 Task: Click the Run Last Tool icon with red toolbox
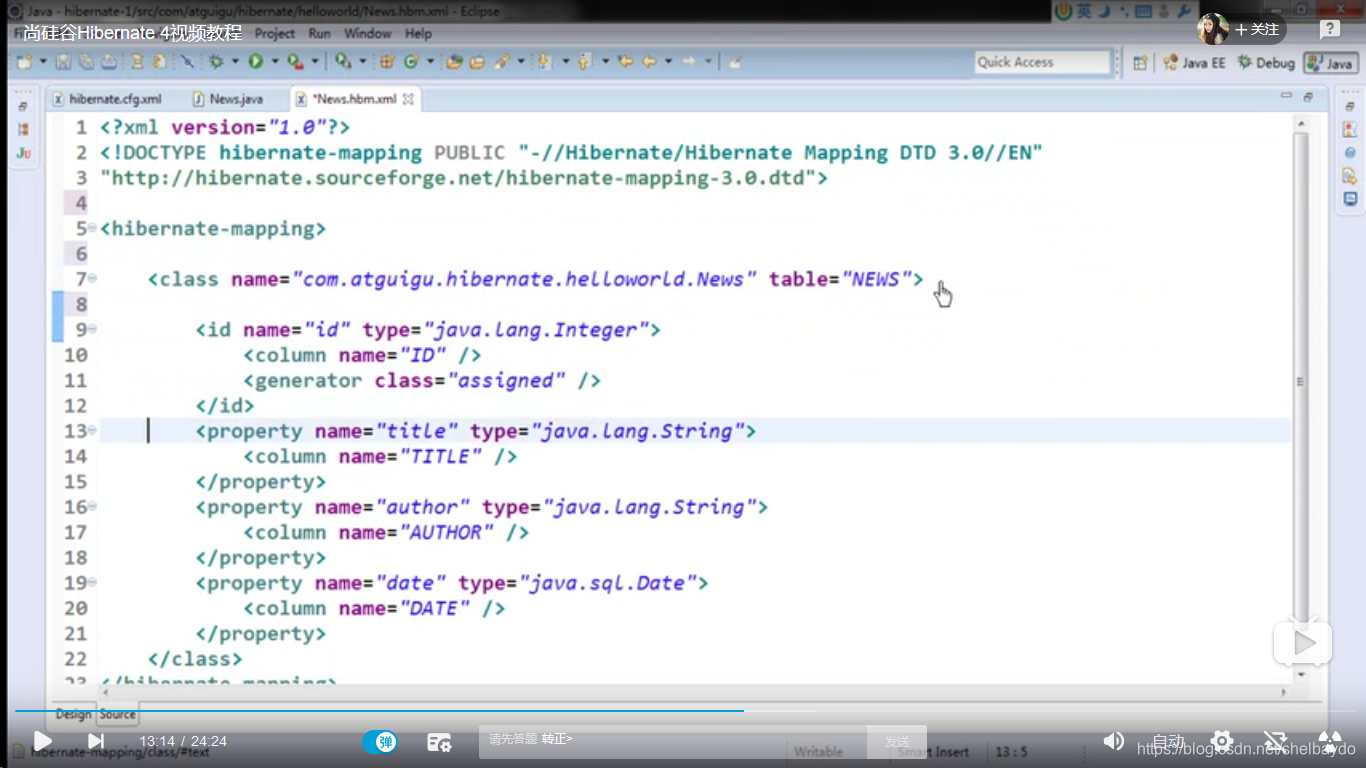point(295,62)
